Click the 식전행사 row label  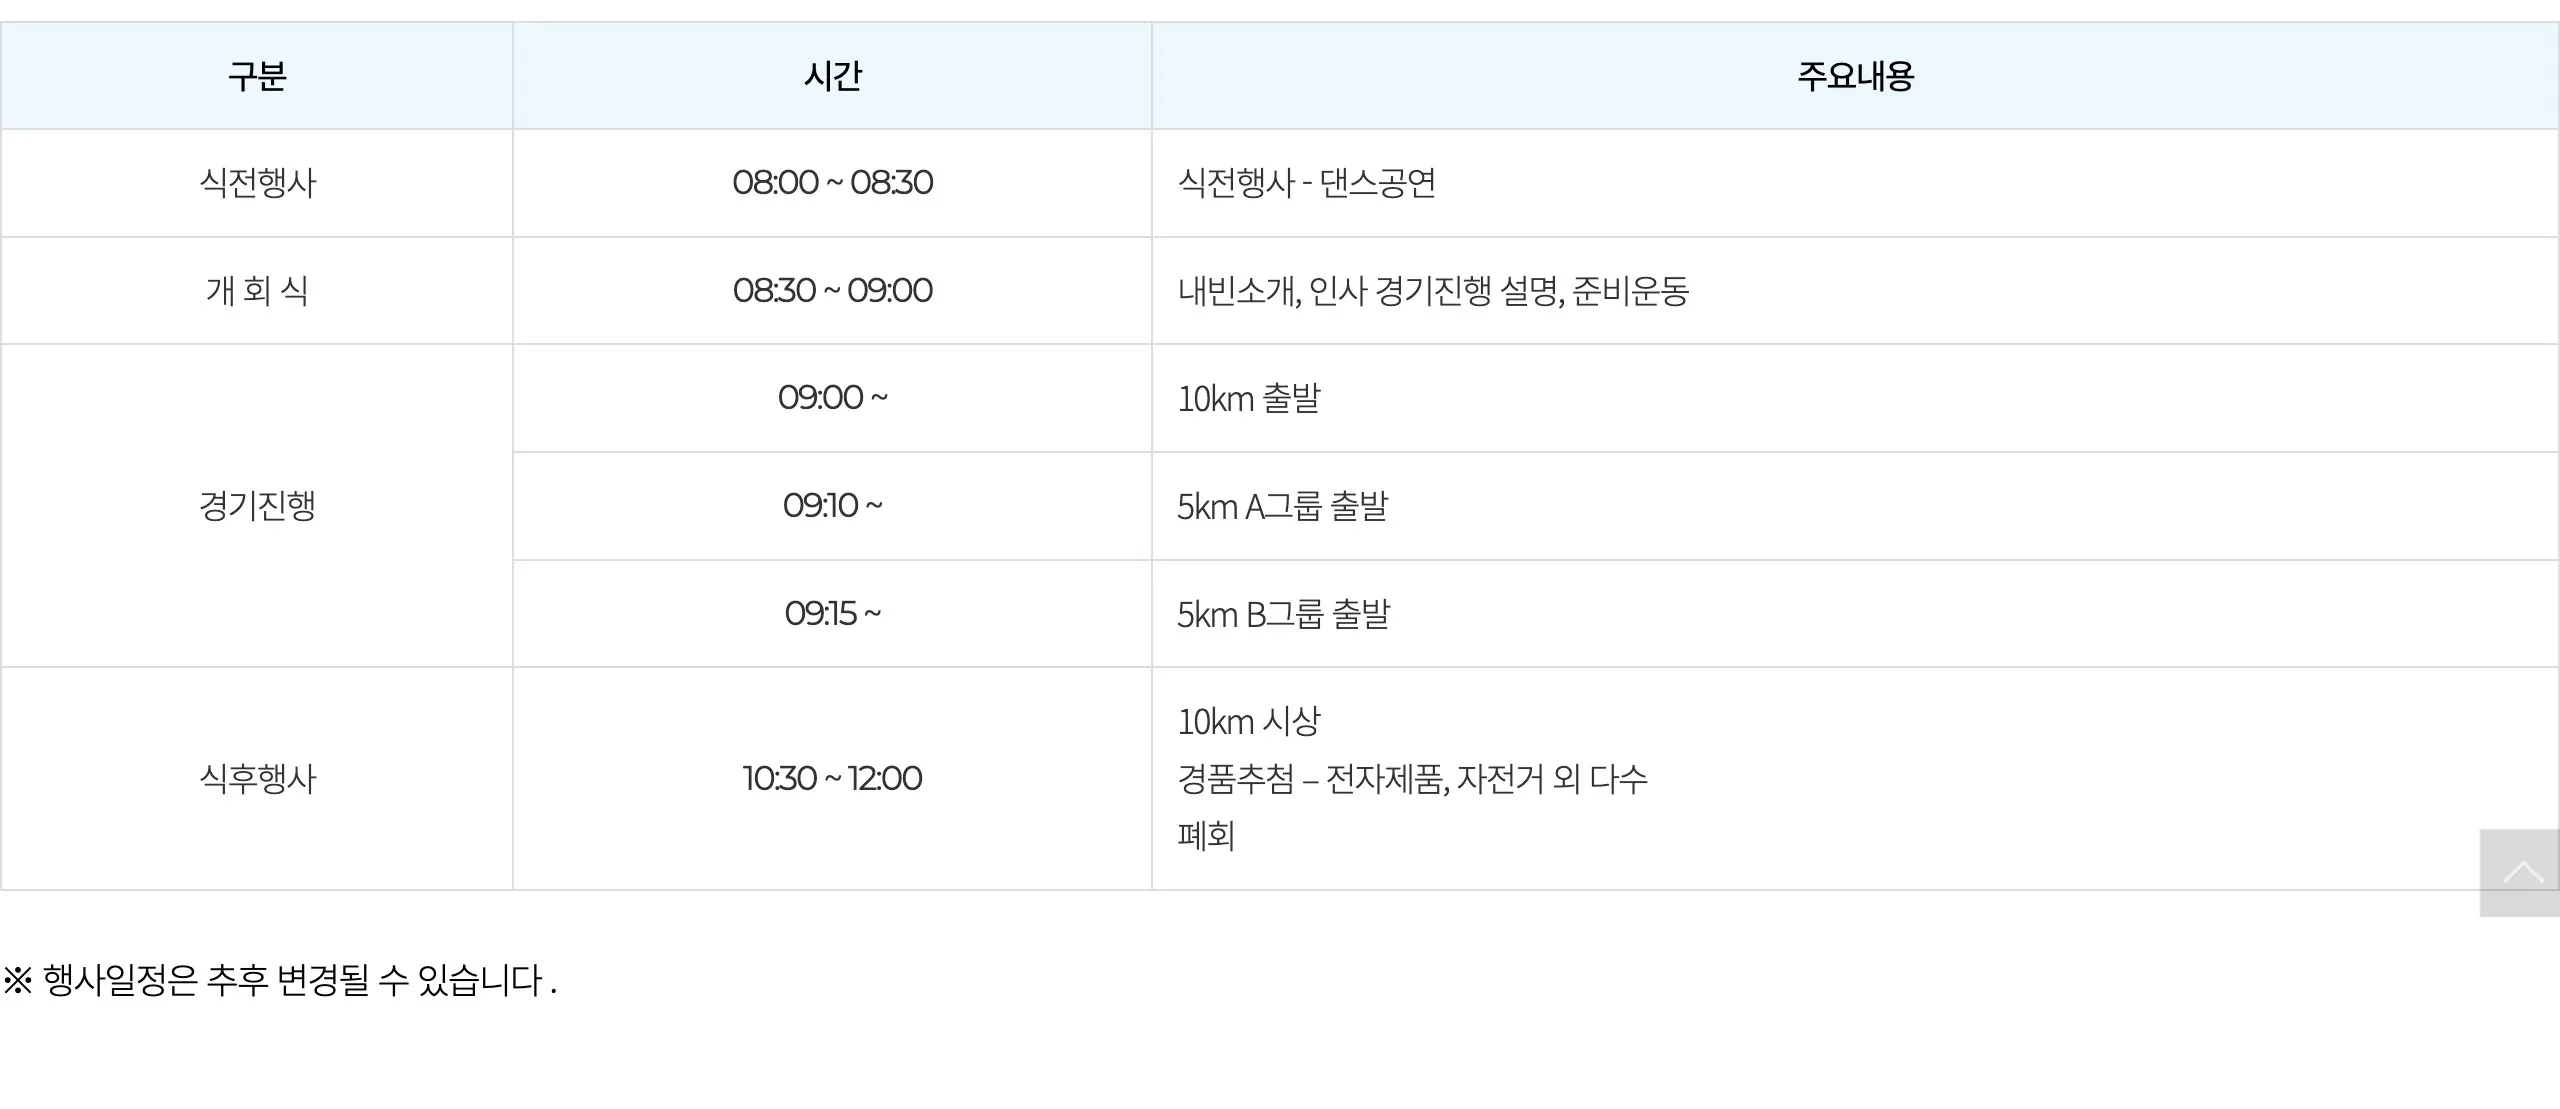pyautogui.click(x=257, y=183)
